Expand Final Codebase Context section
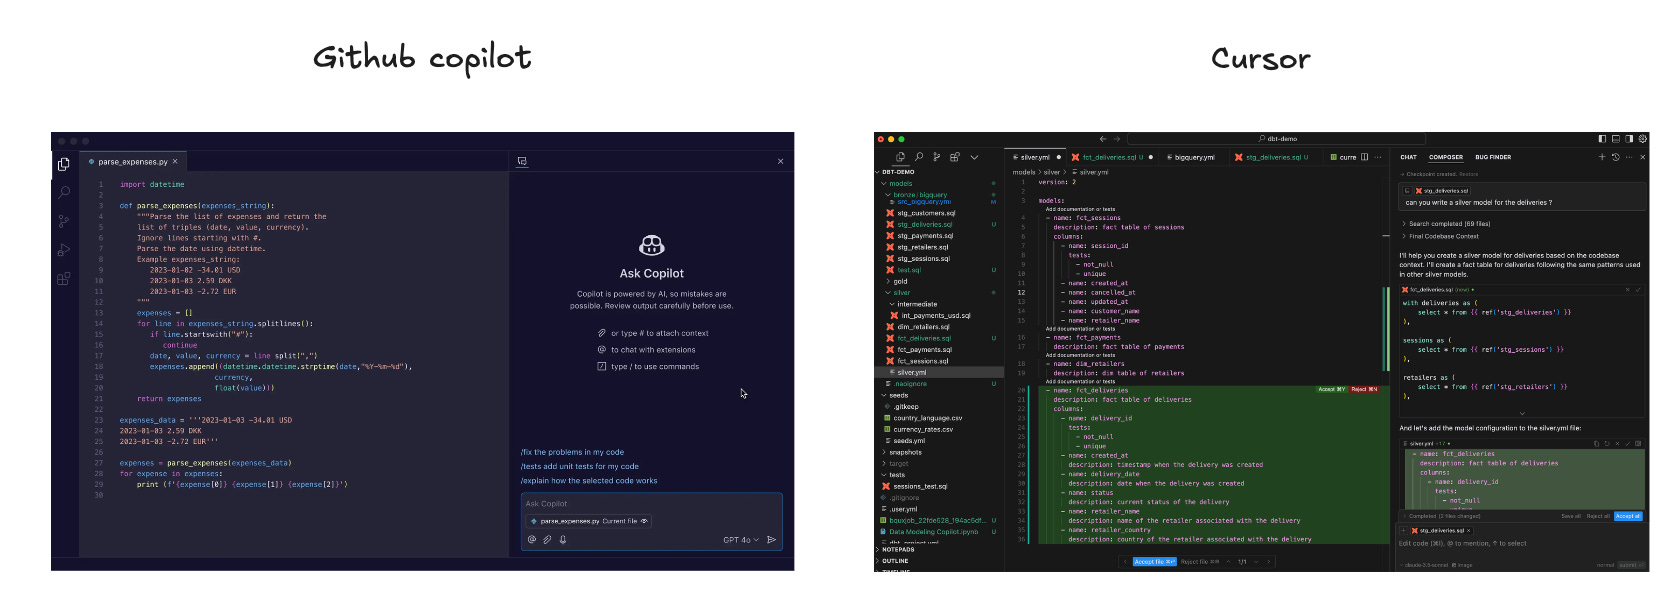Image resolution: width=1678 pixels, height=594 pixels. tap(1441, 236)
